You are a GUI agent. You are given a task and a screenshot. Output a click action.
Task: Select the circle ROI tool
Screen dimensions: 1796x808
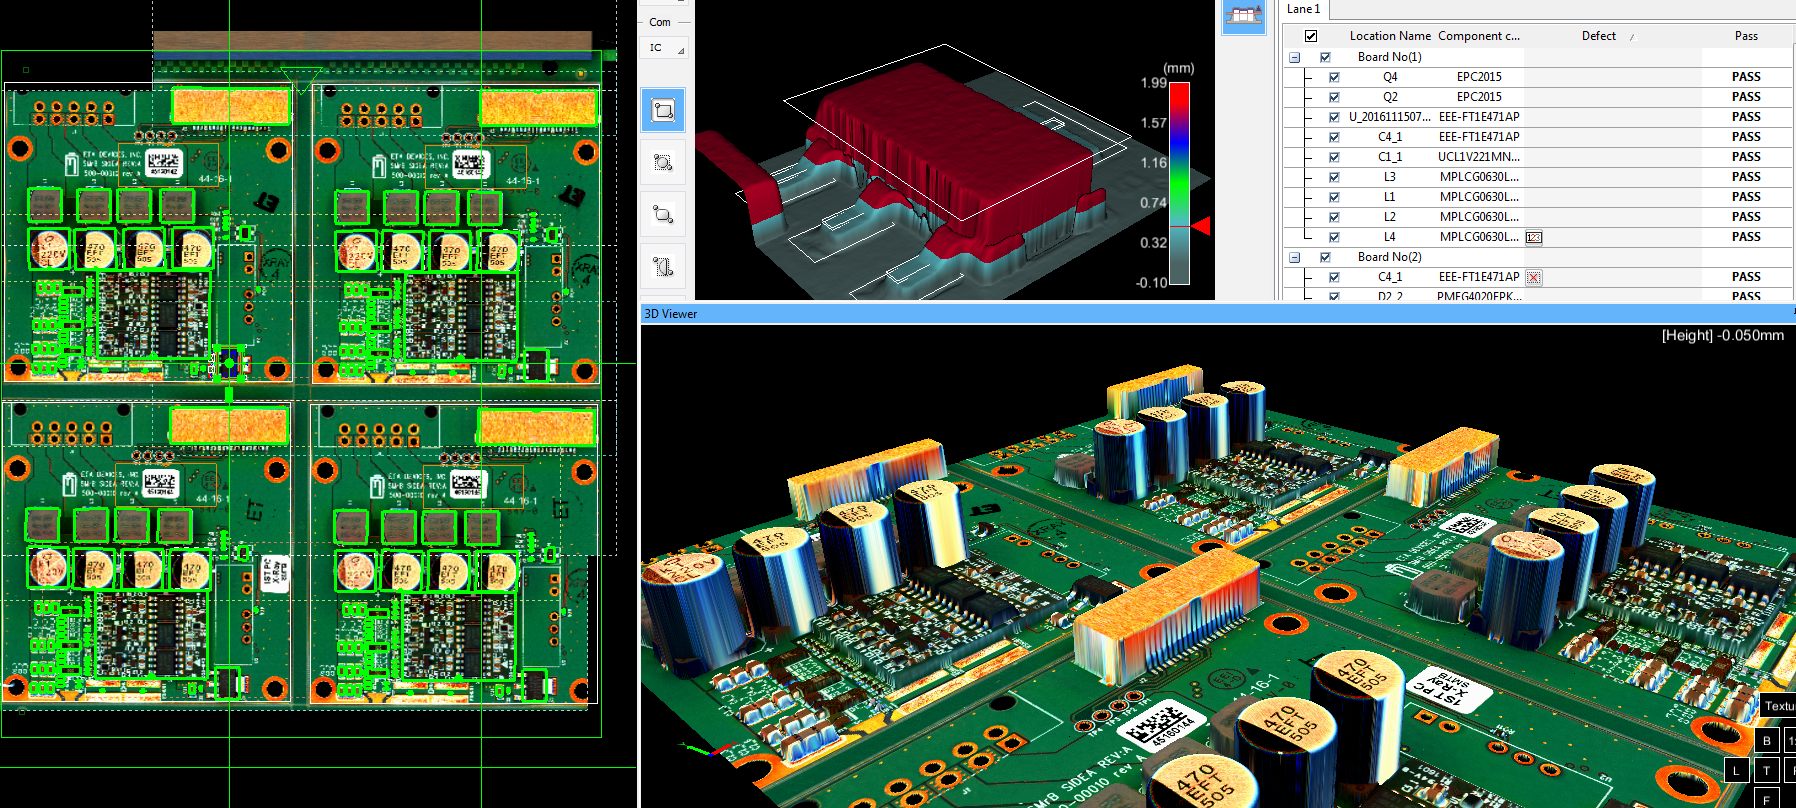coord(663,162)
